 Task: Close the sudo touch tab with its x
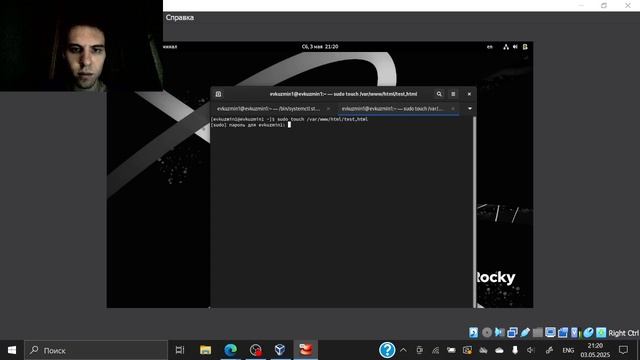click(453, 109)
